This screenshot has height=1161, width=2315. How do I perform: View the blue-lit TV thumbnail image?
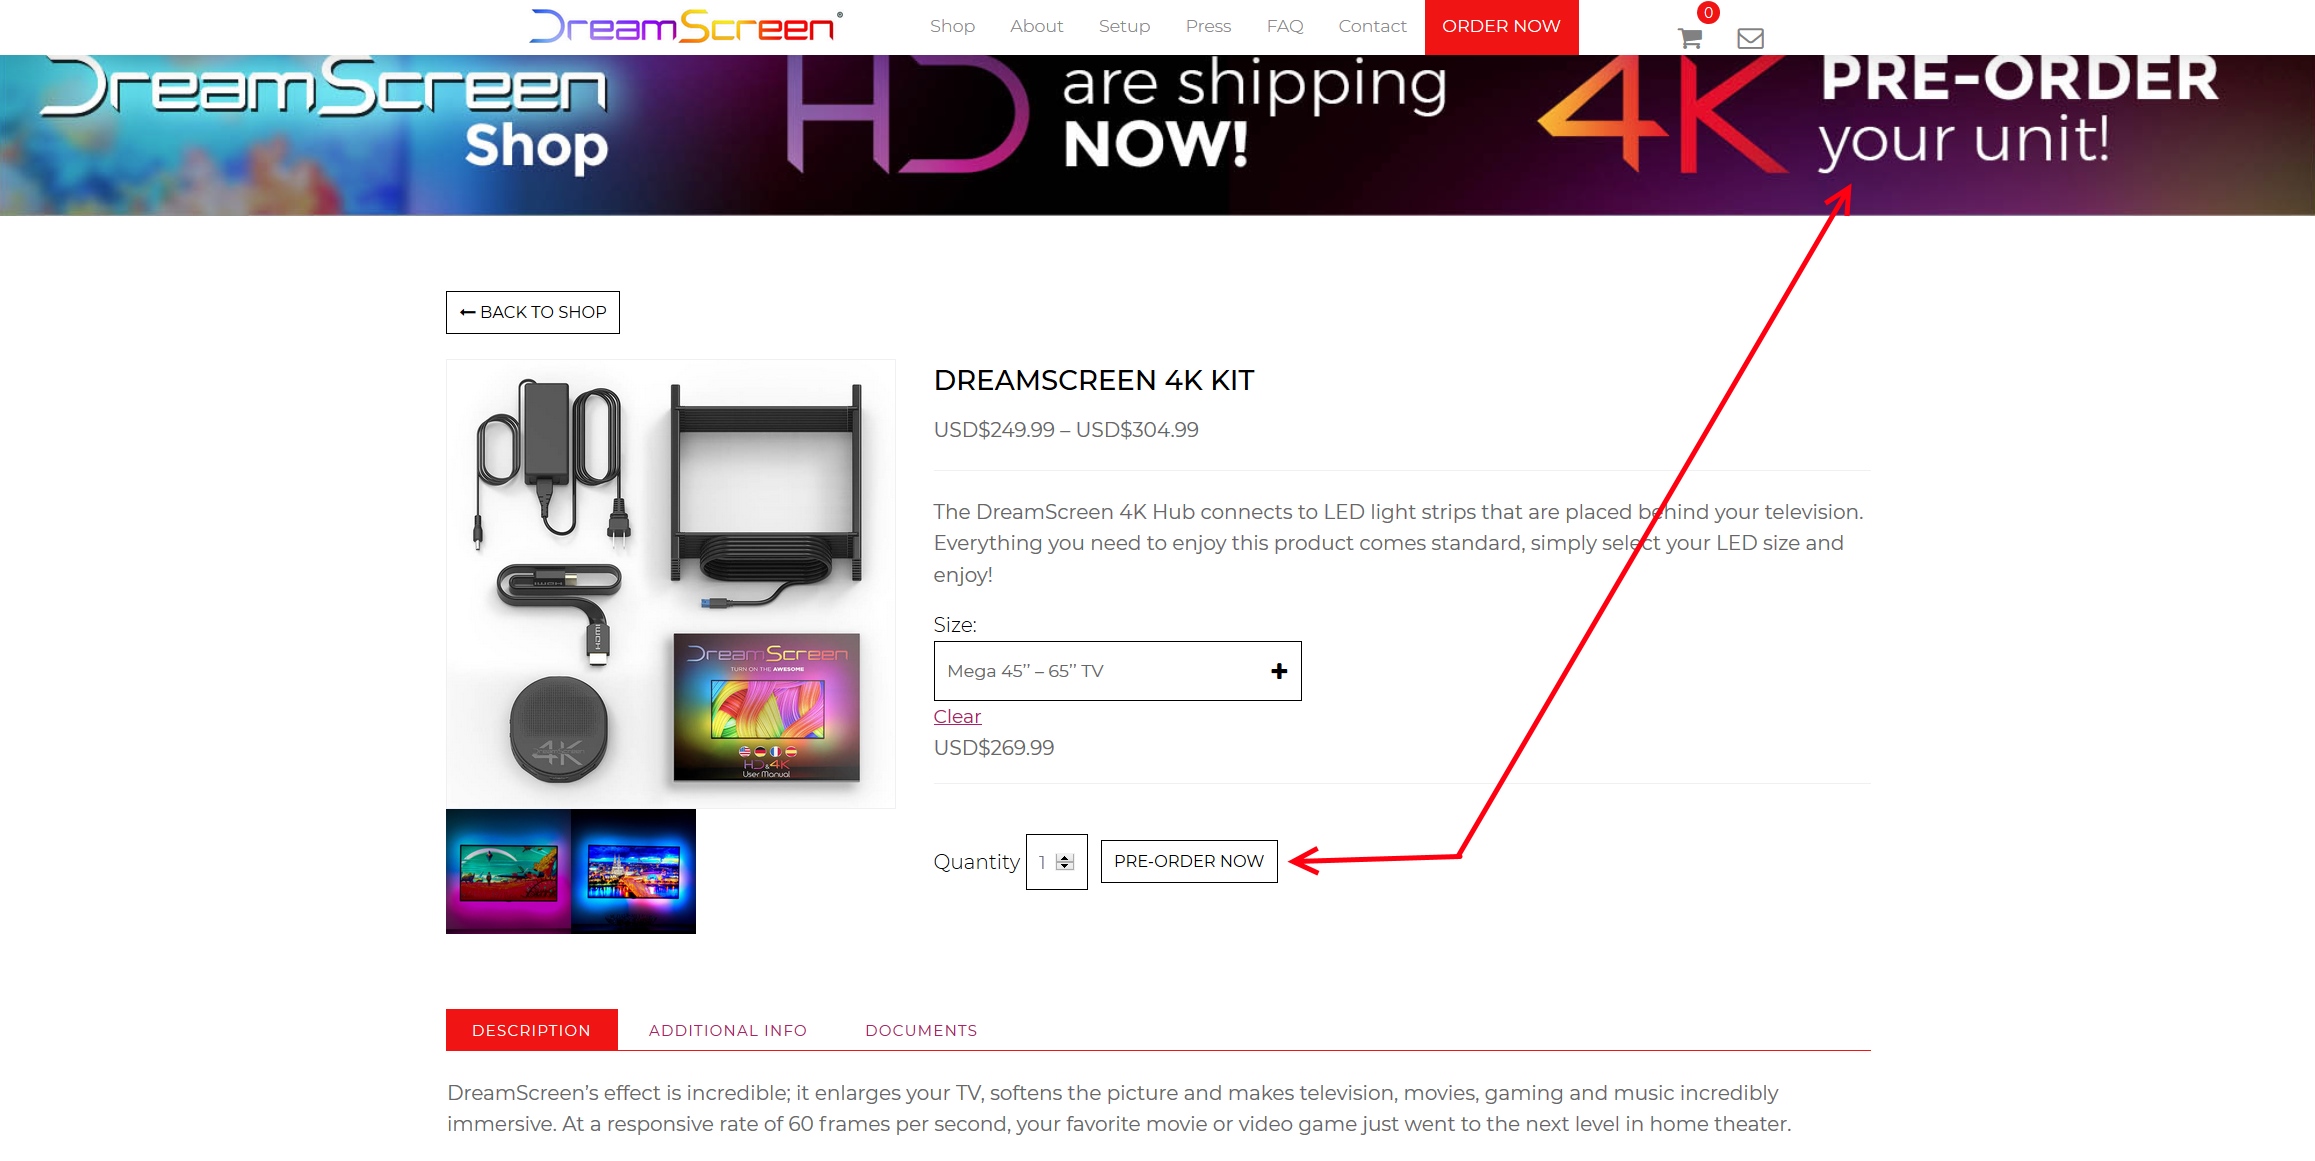633,871
